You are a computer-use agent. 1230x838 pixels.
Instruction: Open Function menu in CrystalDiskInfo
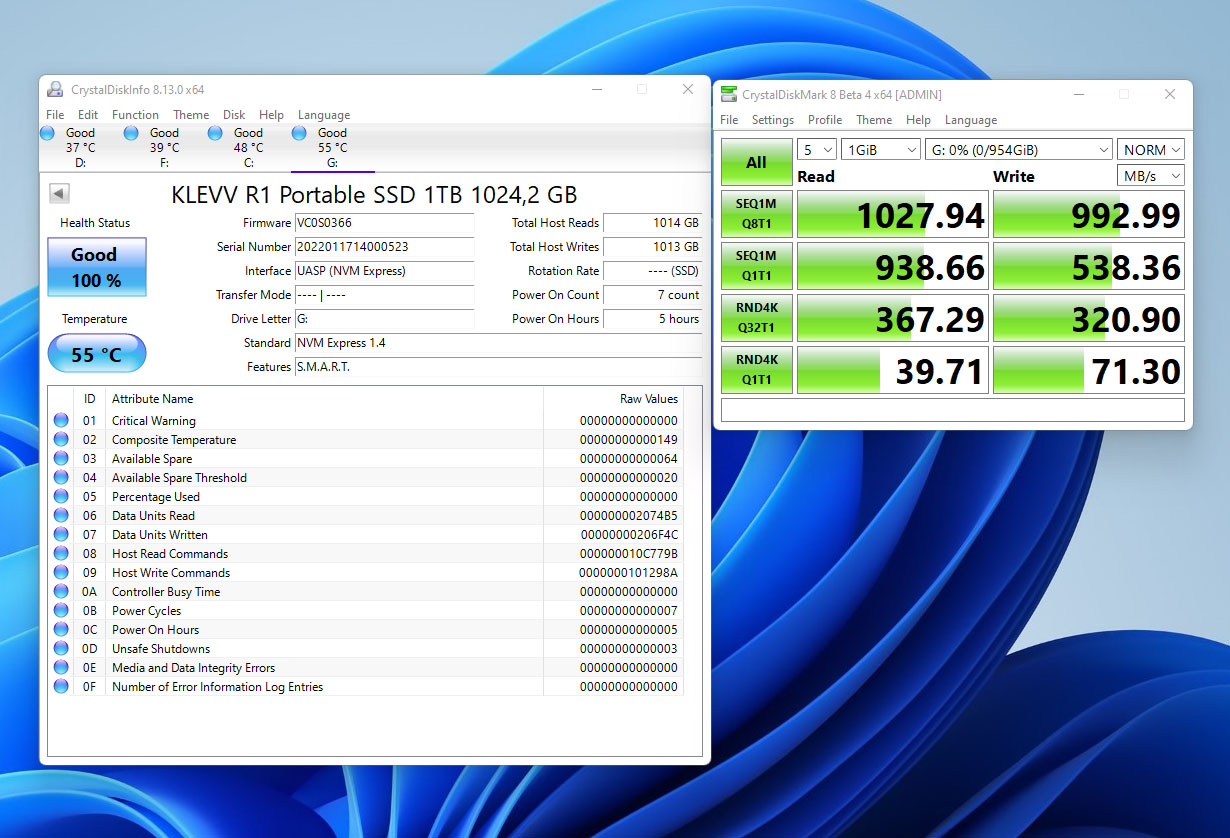point(135,115)
